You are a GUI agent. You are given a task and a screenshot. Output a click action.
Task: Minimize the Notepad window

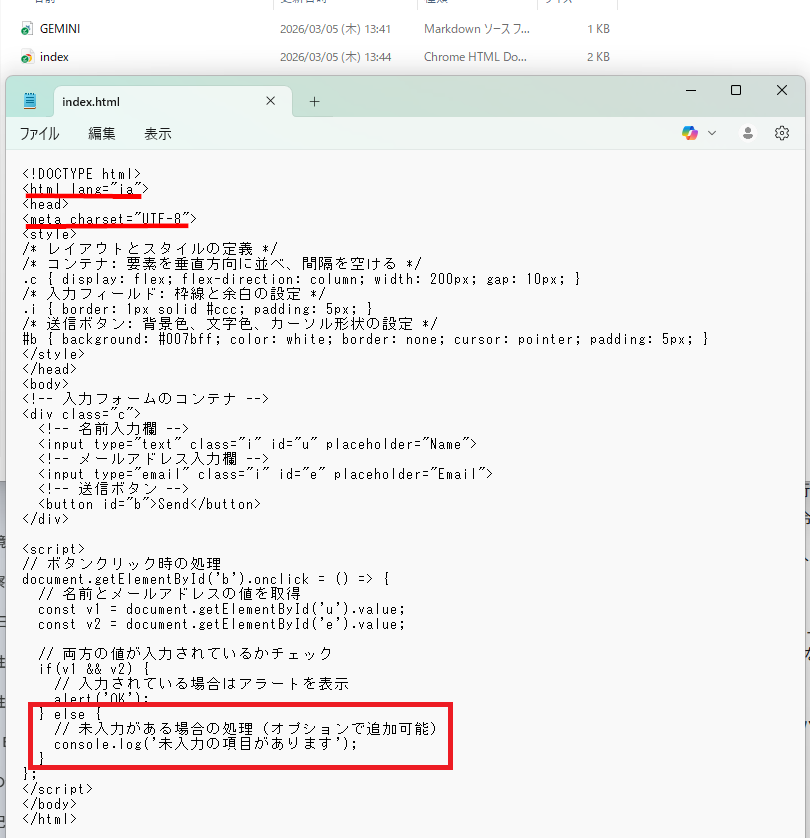691,90
